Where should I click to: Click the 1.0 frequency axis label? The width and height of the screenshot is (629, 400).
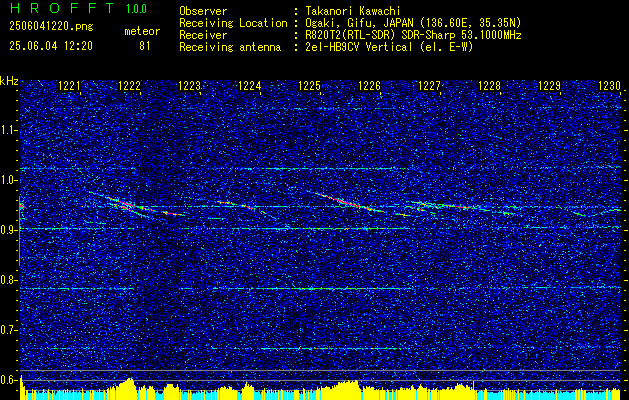[x=8, y=180]
